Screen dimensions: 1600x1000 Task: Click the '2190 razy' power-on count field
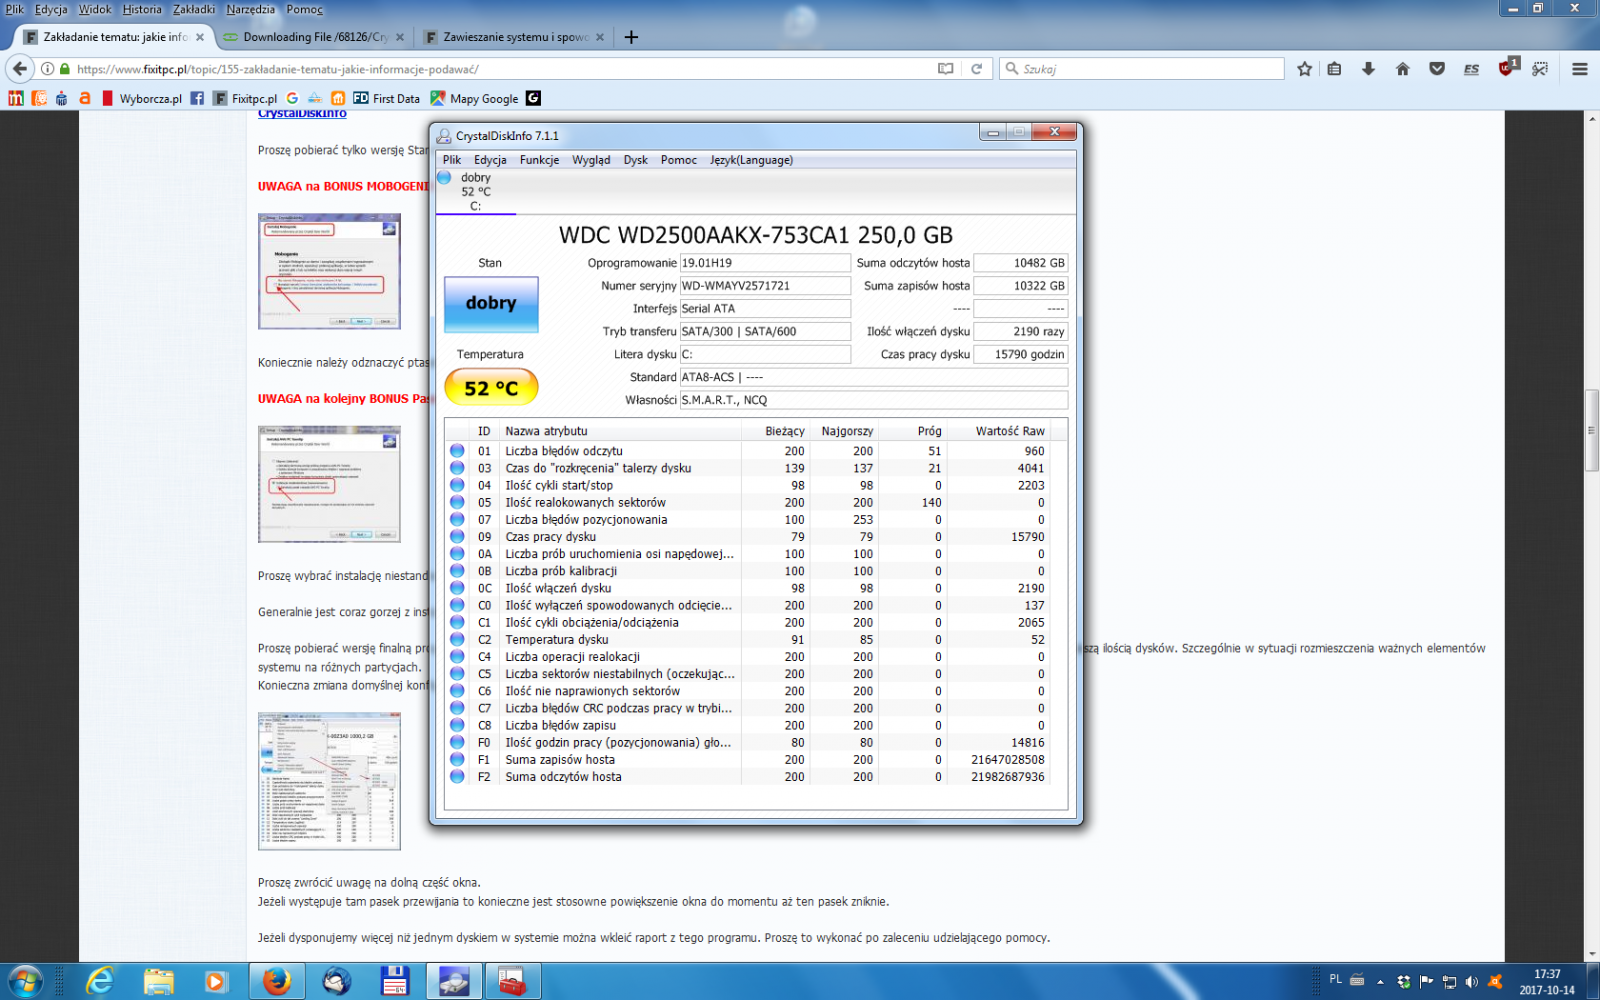1021,331
